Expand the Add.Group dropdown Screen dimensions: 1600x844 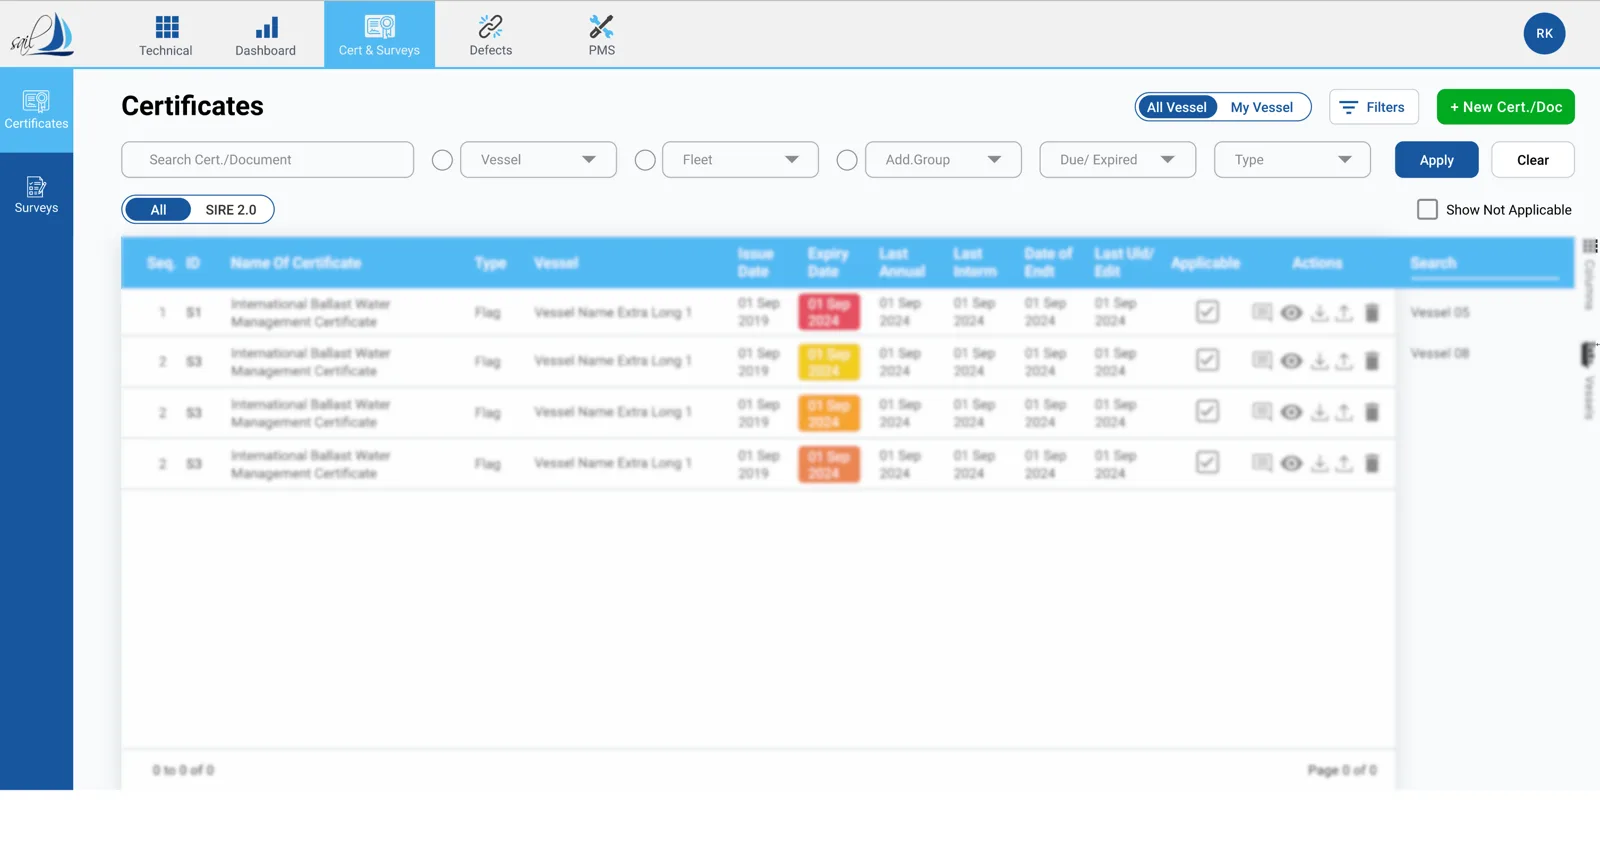point(943,160)
